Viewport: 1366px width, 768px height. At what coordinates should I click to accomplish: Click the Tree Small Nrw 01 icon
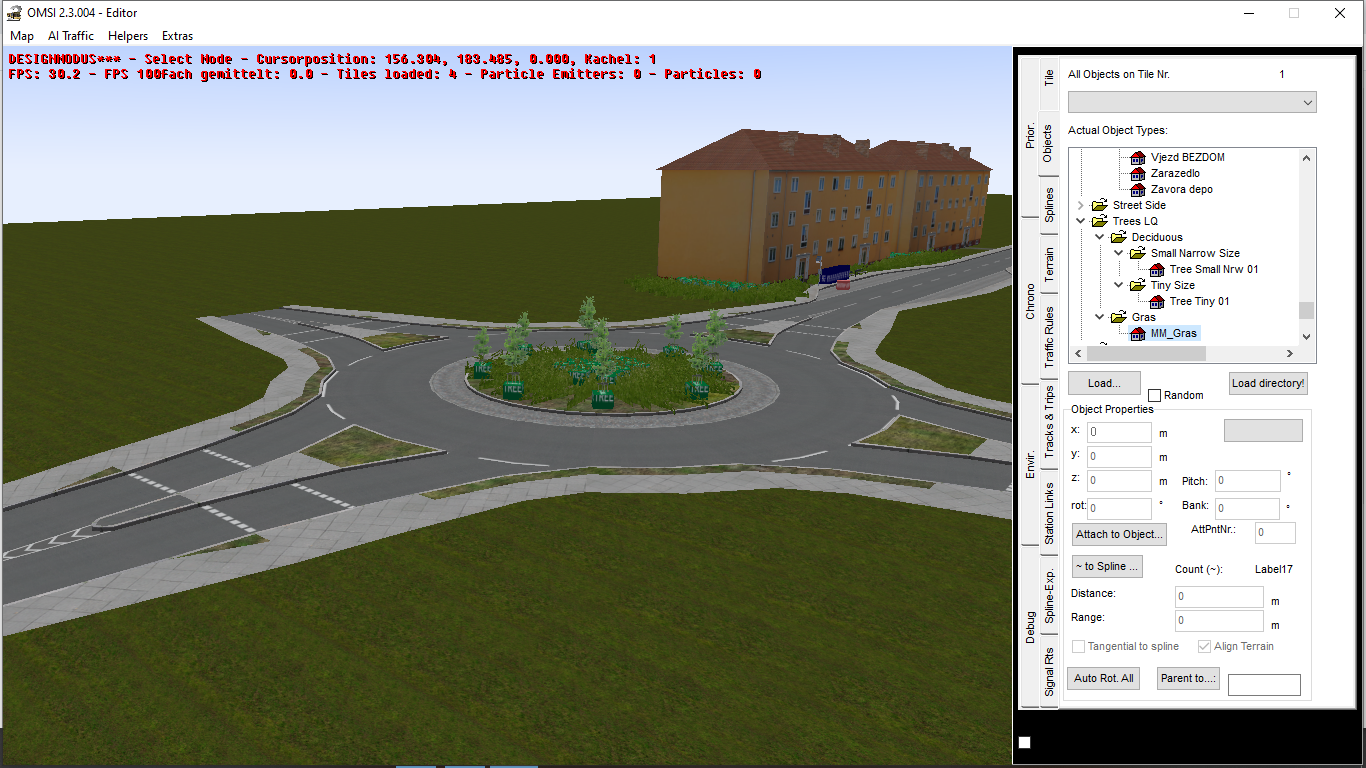[x=1157, y=270]
